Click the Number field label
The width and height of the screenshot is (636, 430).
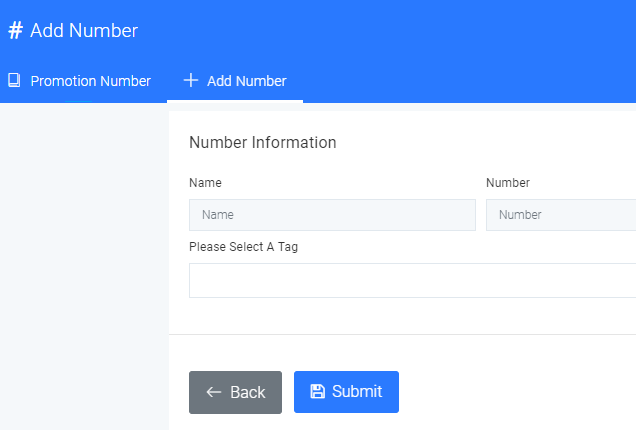[x=508, y=183]
